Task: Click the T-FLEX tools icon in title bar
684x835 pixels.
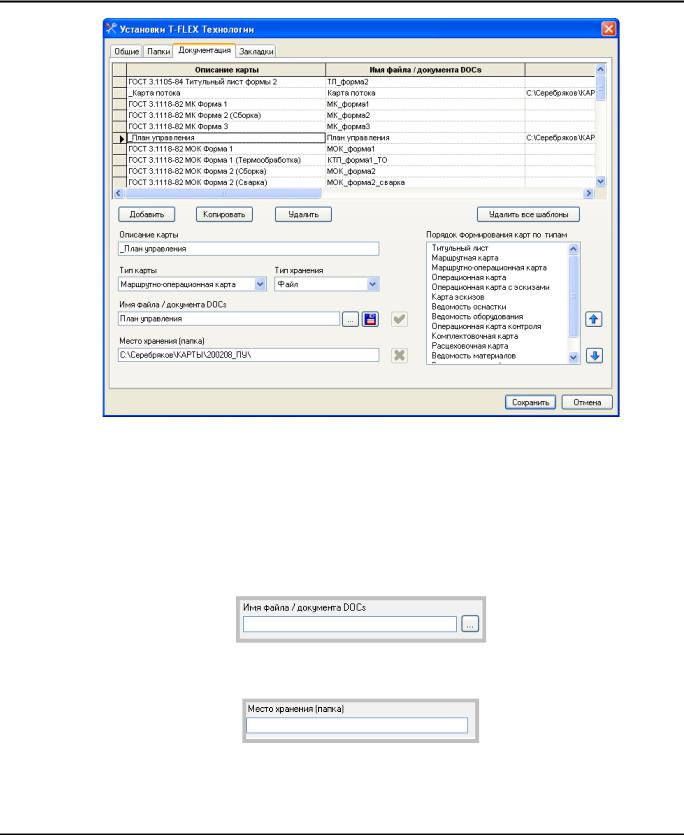Action: pyautogui.click(x=111, y=29)
